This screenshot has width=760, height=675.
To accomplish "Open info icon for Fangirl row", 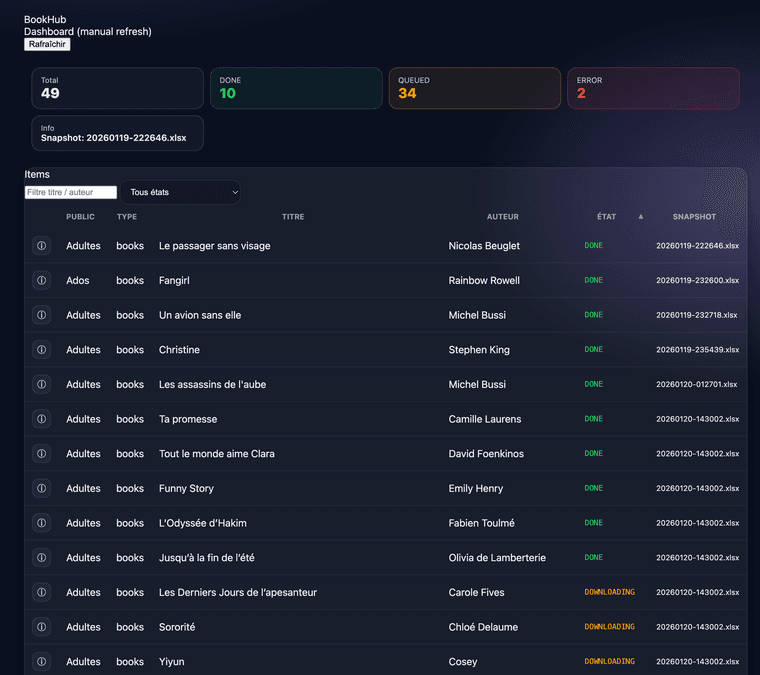I will point(41,281).
